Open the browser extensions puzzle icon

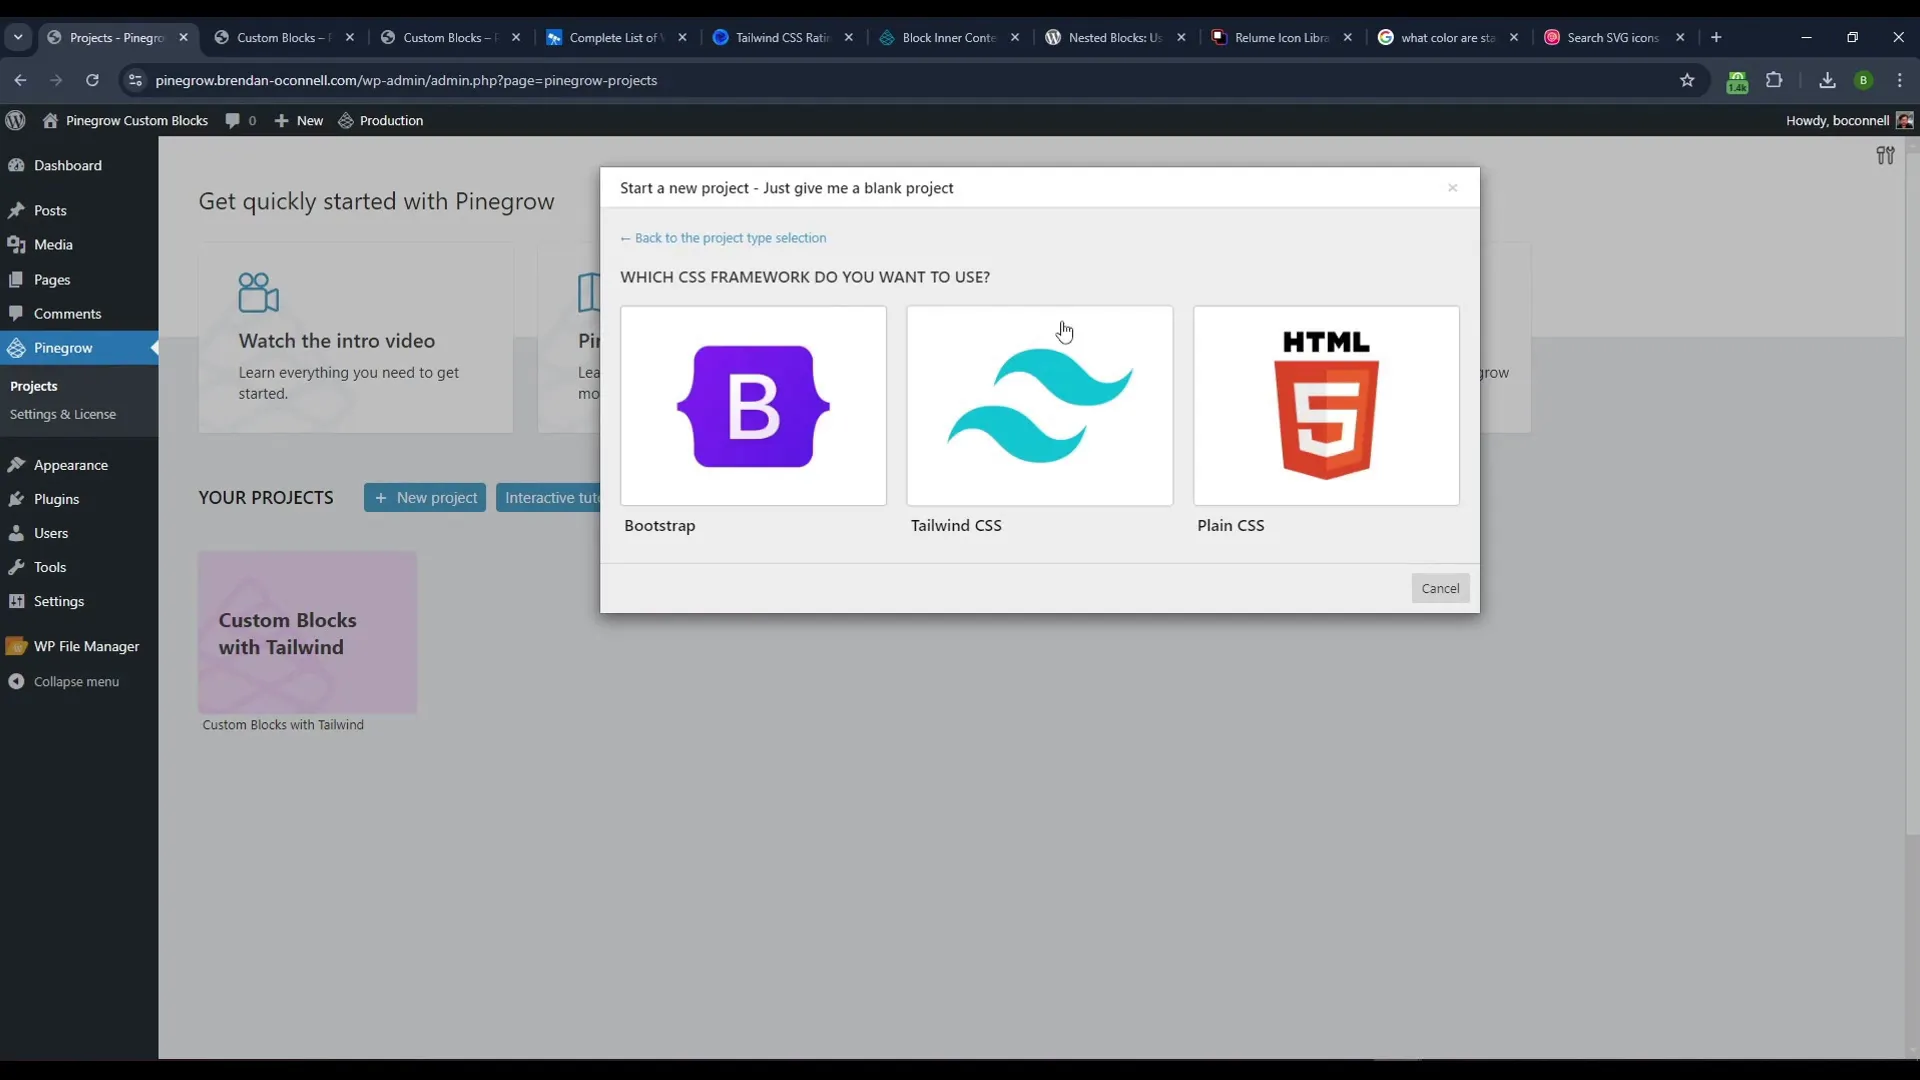1774,80
